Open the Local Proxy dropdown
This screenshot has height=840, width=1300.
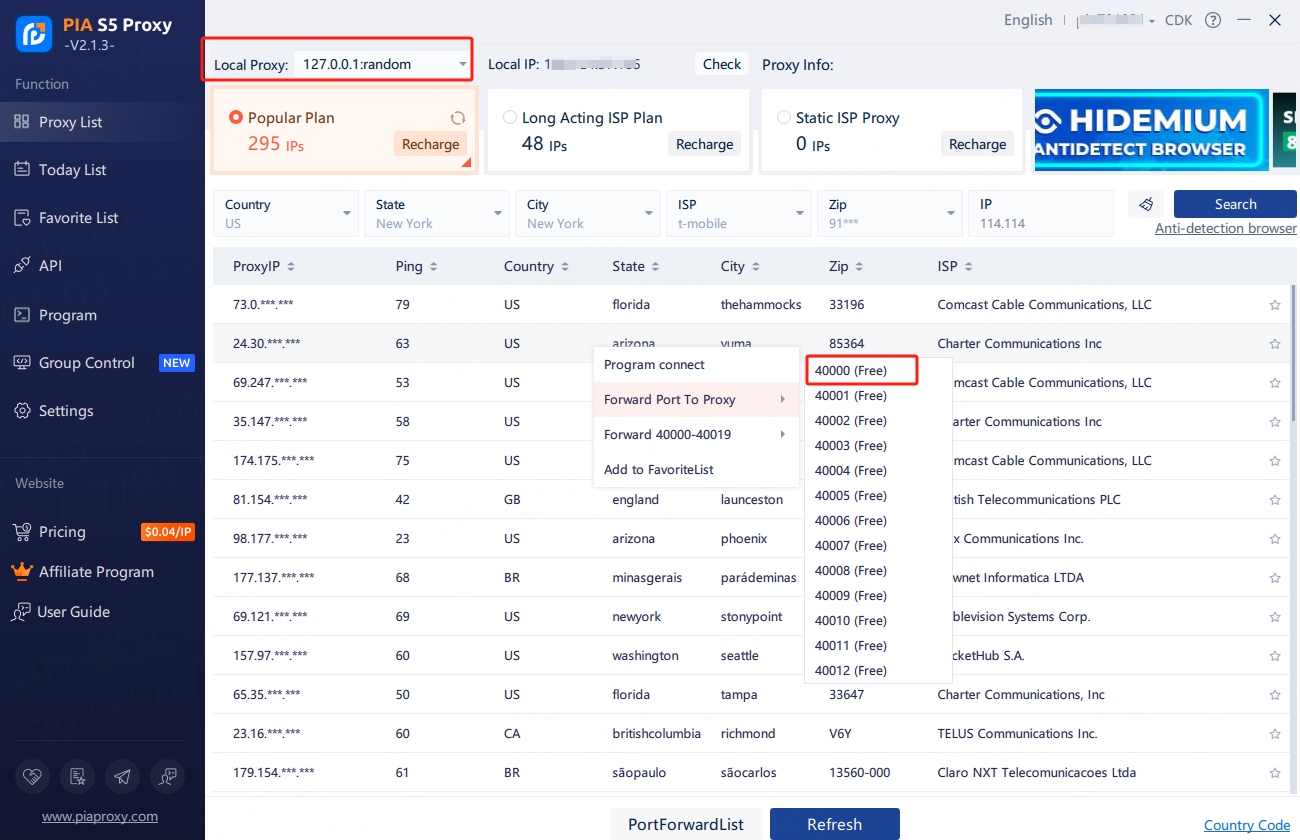pyautogui.click(x=383, y=64)
